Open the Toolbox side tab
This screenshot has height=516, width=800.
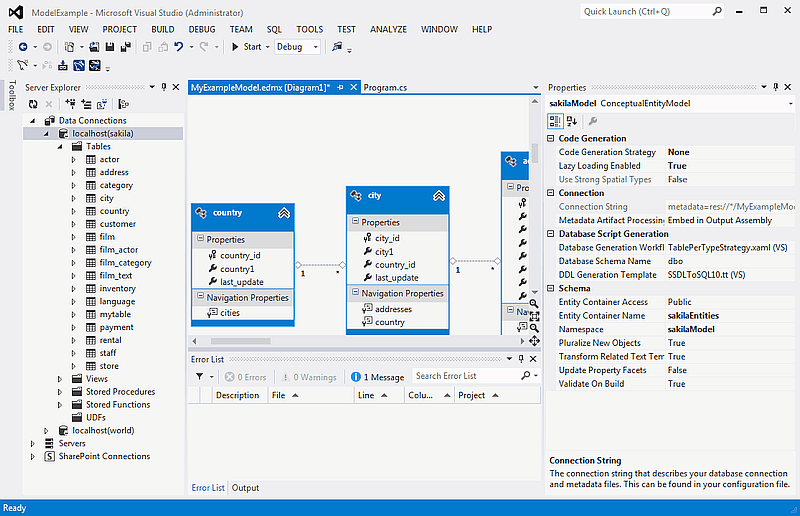[12, 95]
